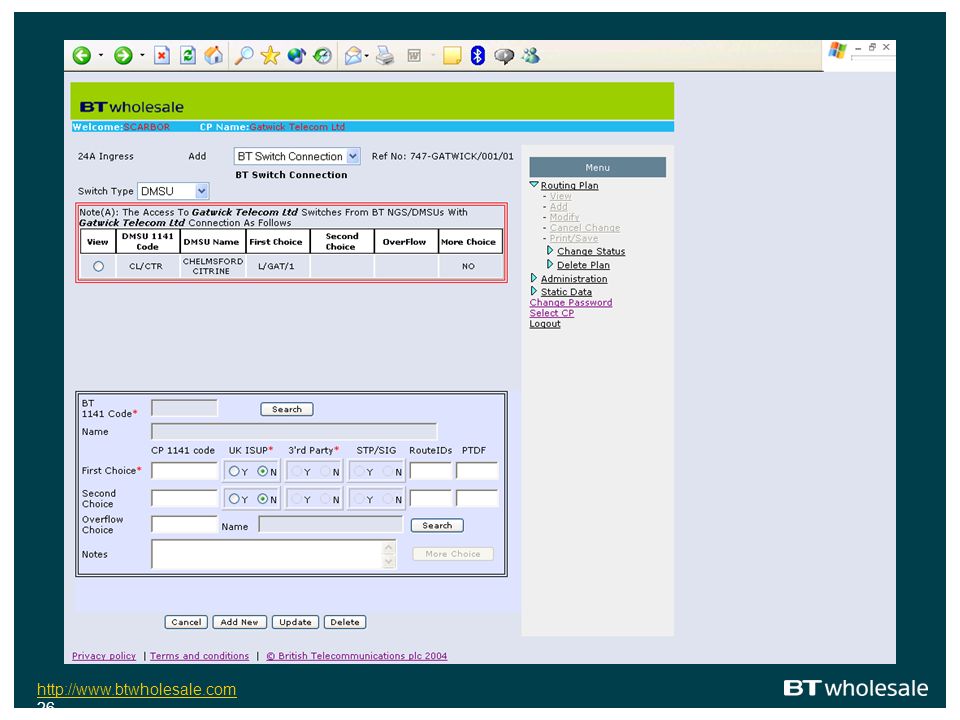960x720 pixels.
Task: Open the Back button history dropdown arrow
Action: point(100,56)
